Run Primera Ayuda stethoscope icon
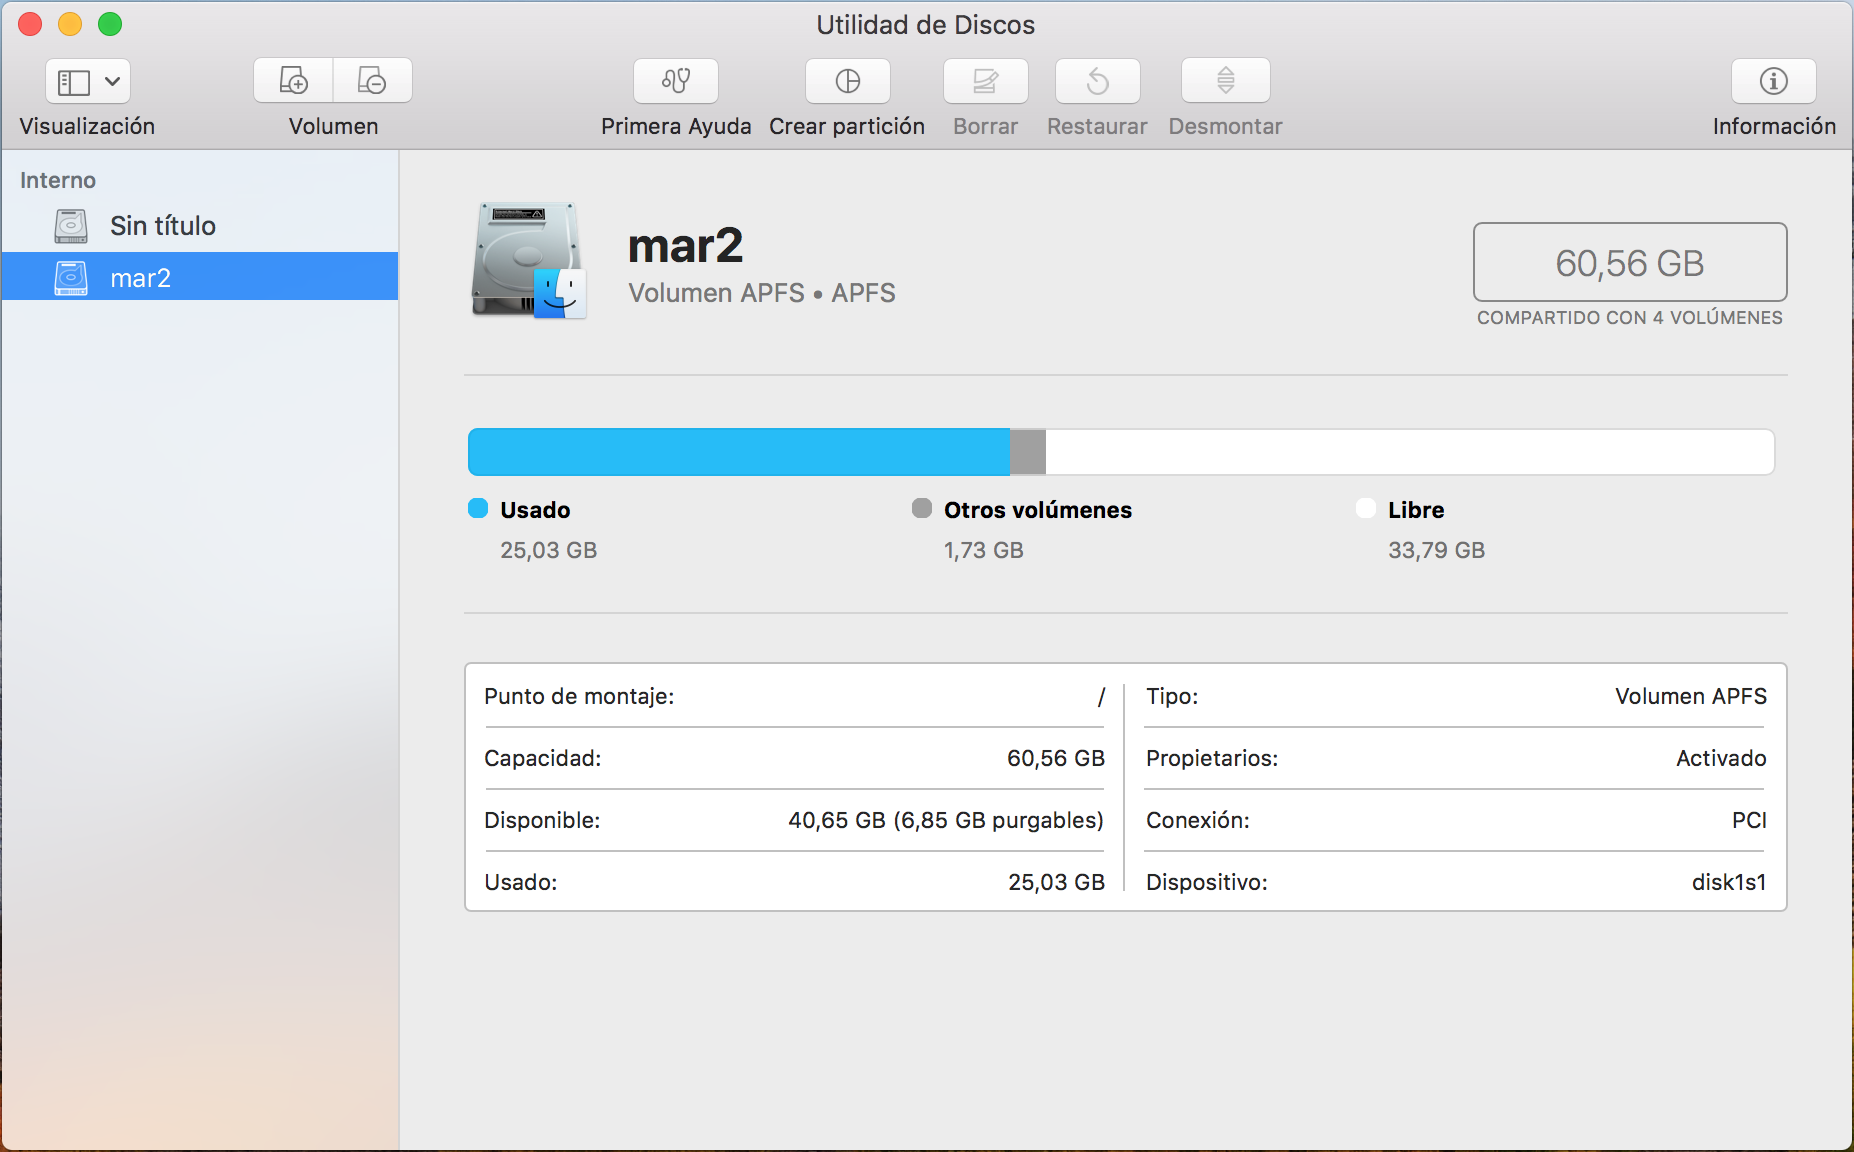Screen dimensions: 1854x1152 coord(676,81)
